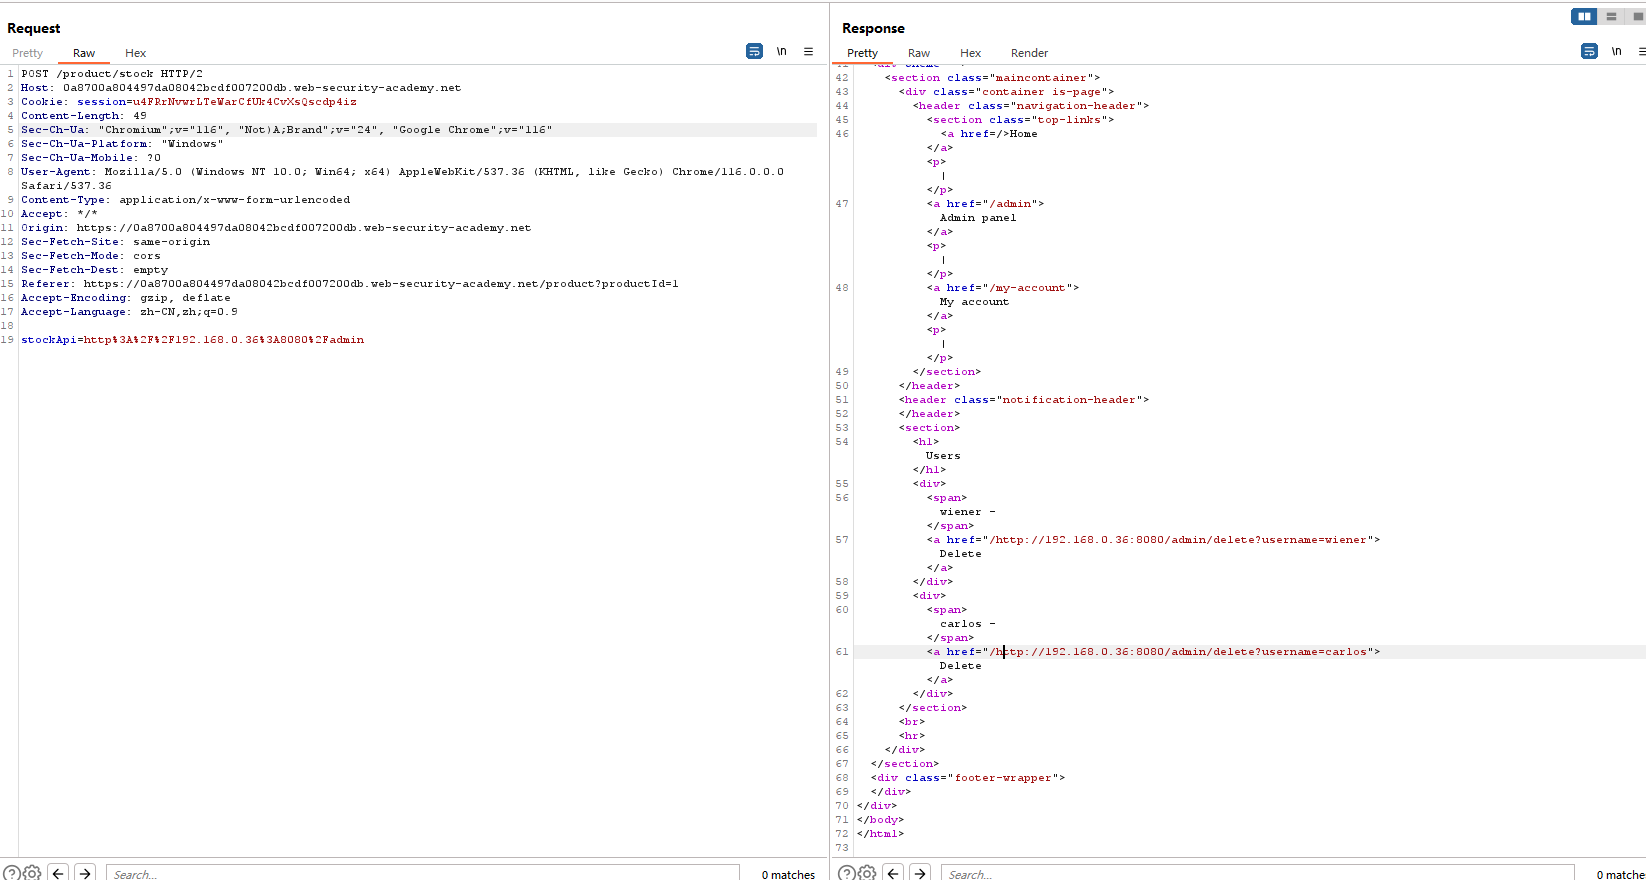Click the "carlos -" text in the response
1646x880 pixels.
pos(968,624)
